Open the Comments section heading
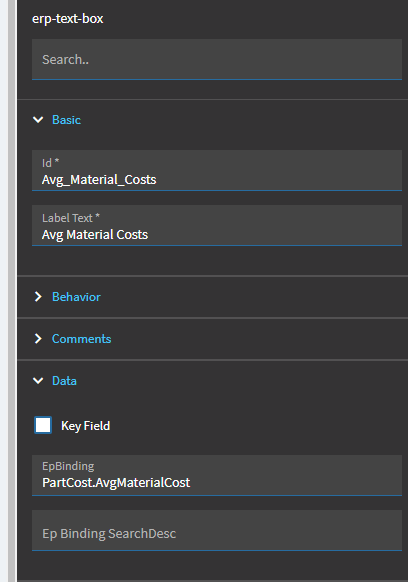Screen dimensions: 408x582 point(81,339)
